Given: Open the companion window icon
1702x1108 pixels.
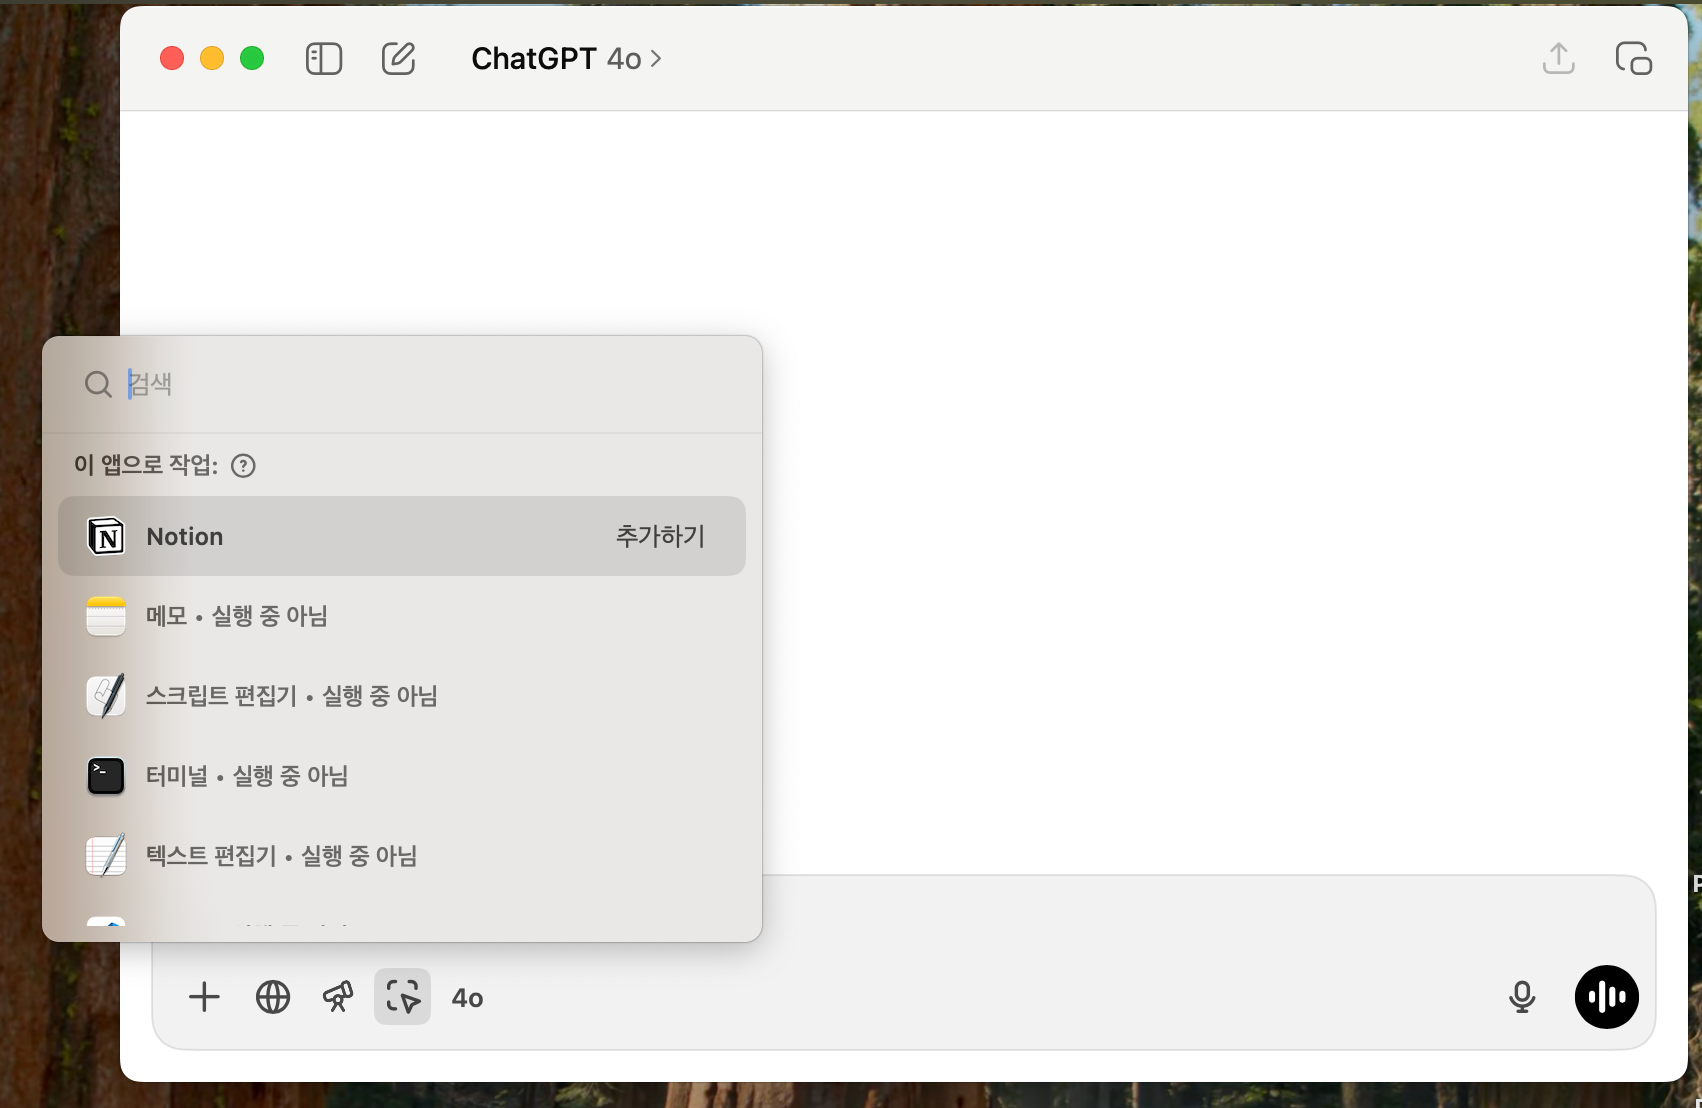Looking at the screenshot, I should coord(1633,59).
